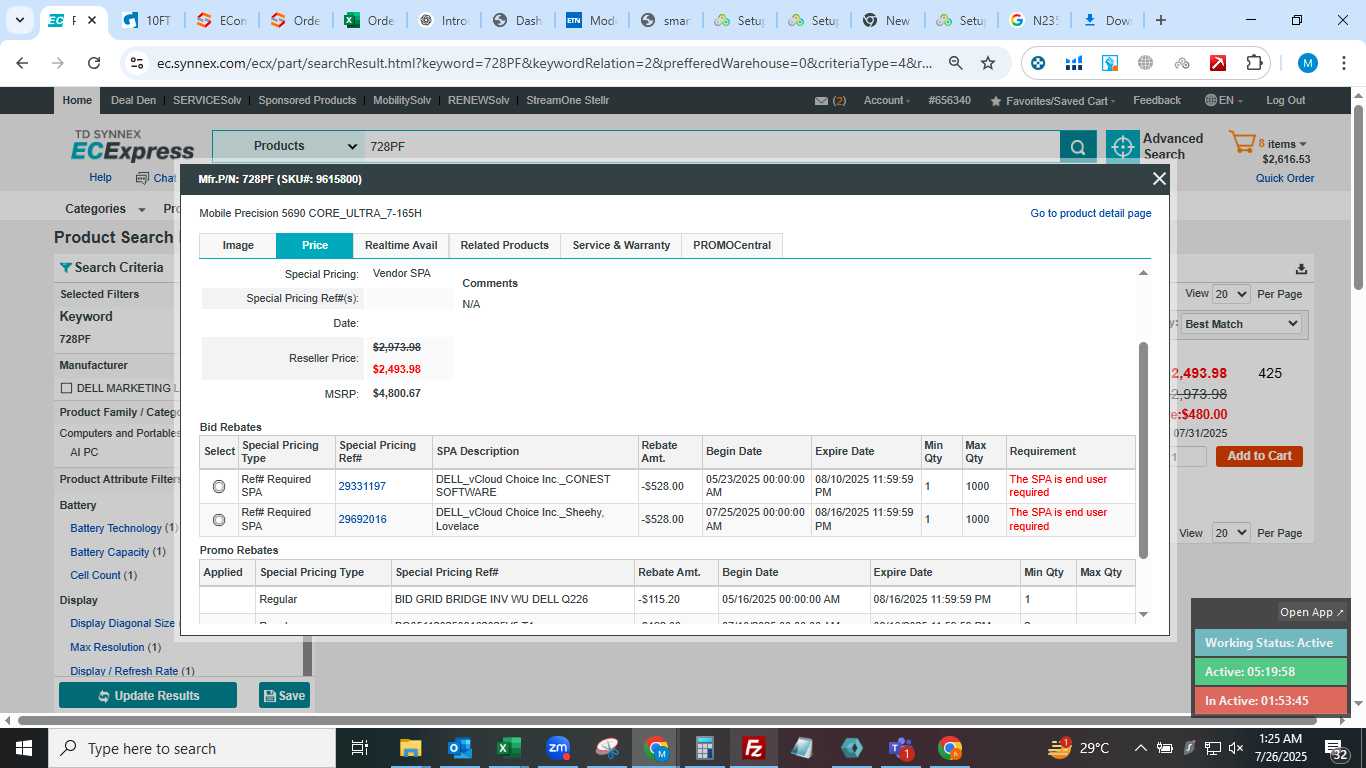The image size is (1366, 768).
Task: Click the popup vertical scrollbar thumb
Action: point(1144,450)
